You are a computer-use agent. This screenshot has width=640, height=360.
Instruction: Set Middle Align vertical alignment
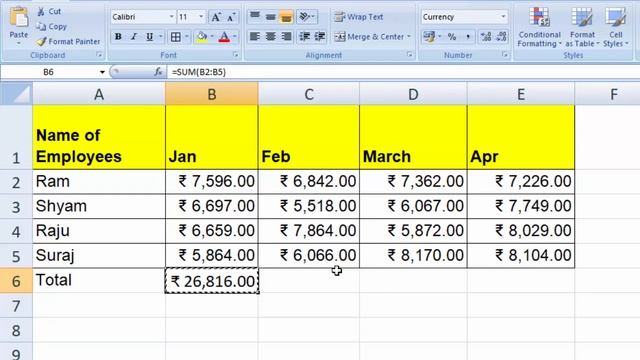tap(271, 17)
